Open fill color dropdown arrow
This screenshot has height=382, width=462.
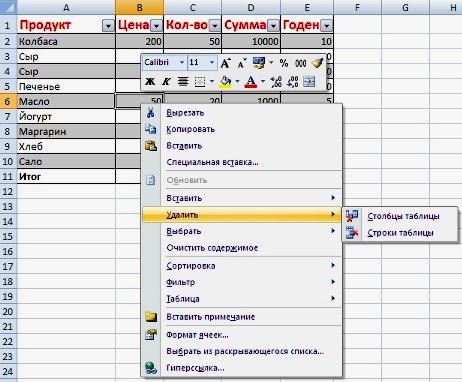[237, 81]
